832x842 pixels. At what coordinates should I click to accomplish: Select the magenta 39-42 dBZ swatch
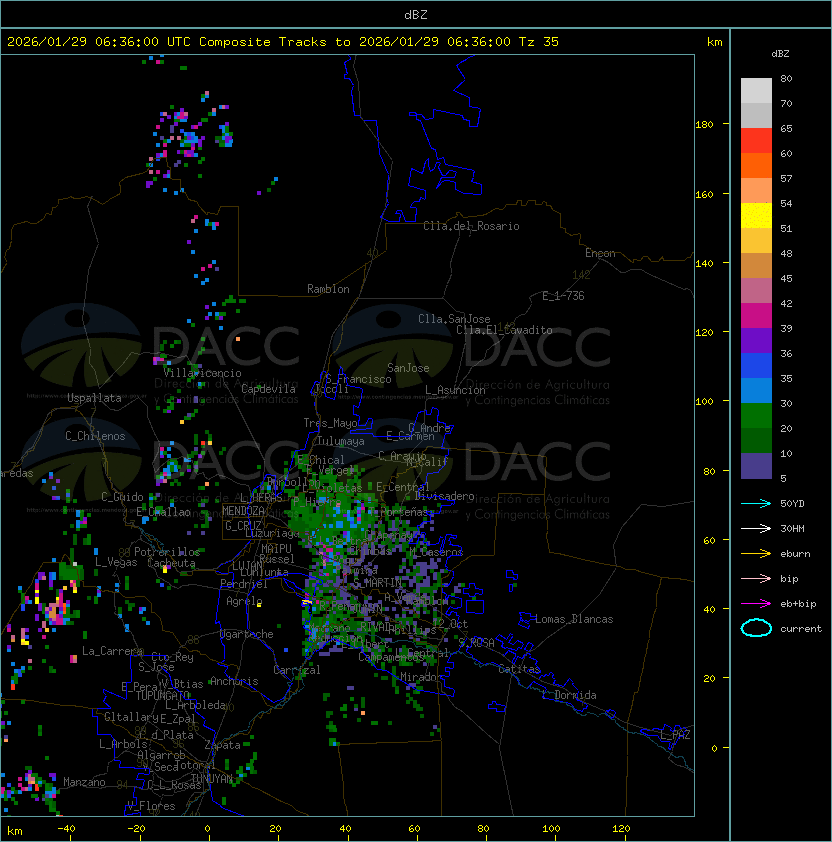point(756,316)
